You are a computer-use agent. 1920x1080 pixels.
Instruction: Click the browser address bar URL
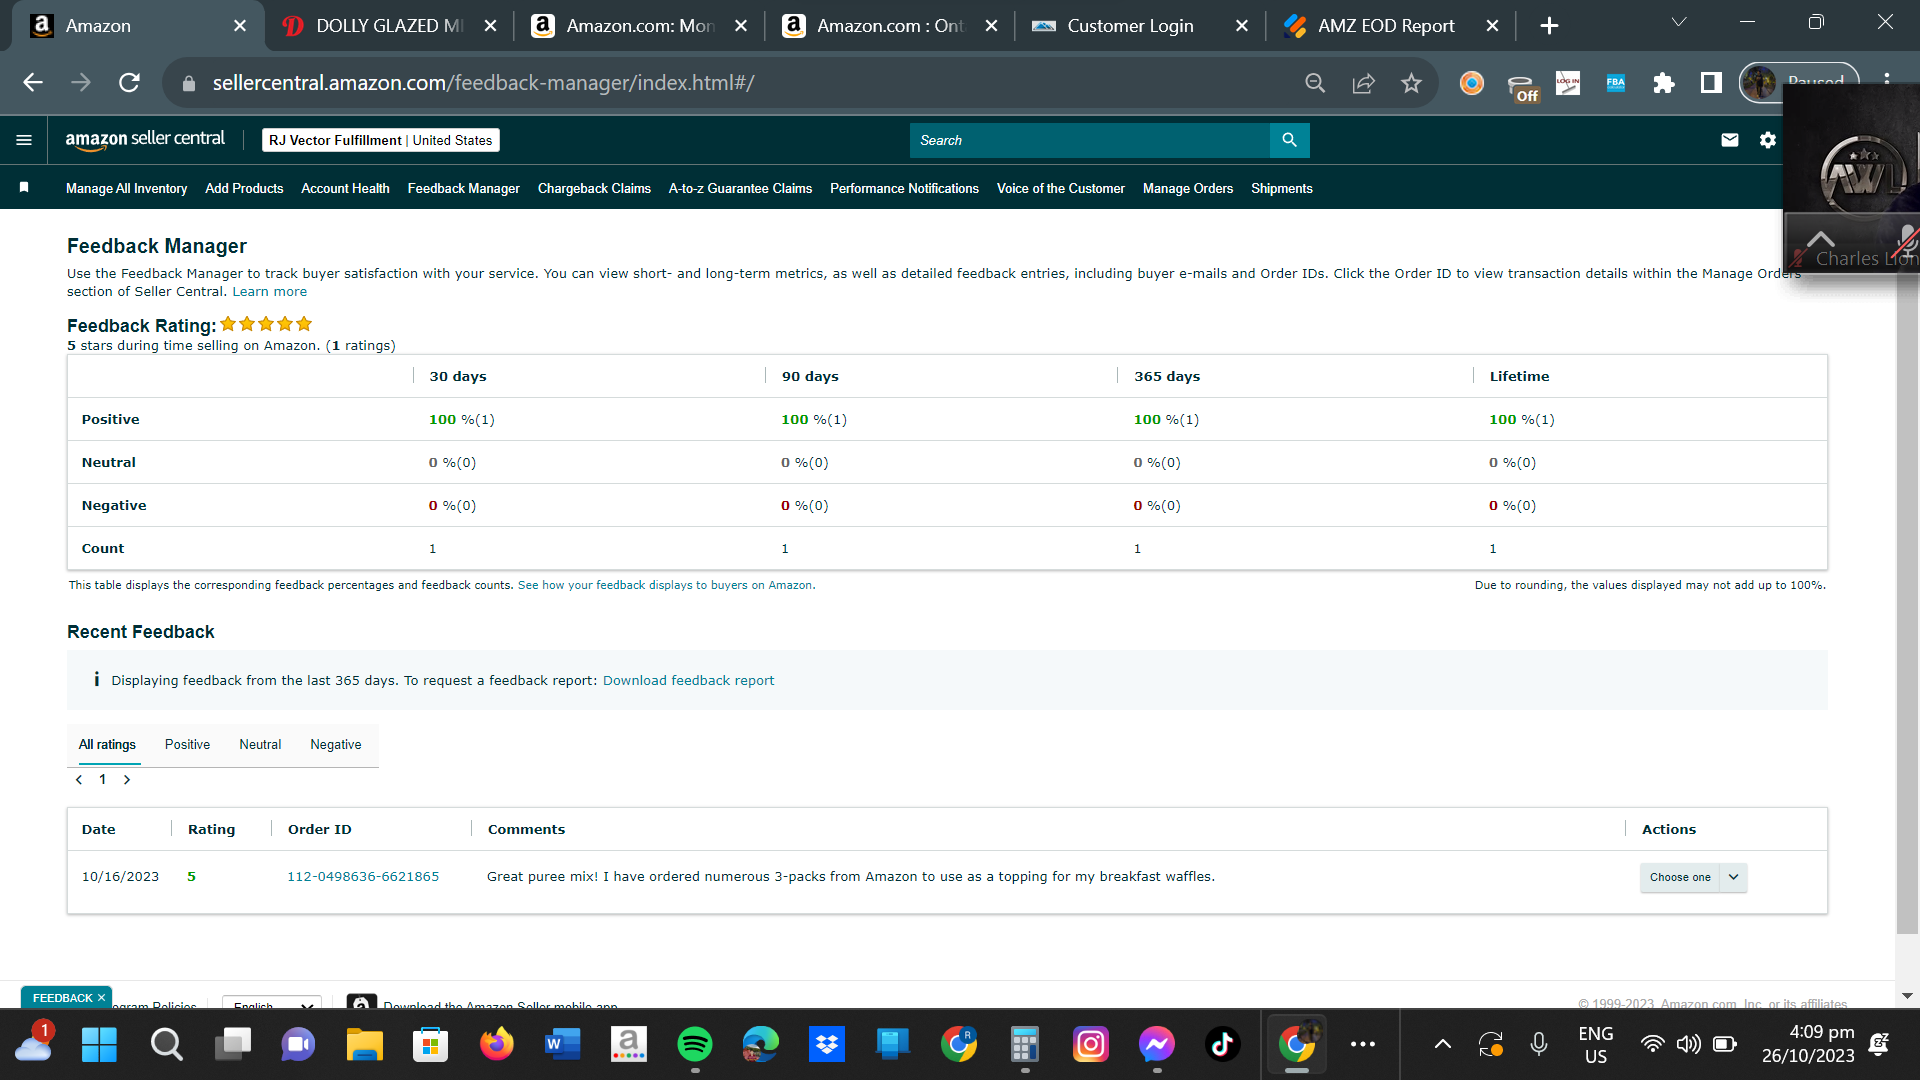483,83
